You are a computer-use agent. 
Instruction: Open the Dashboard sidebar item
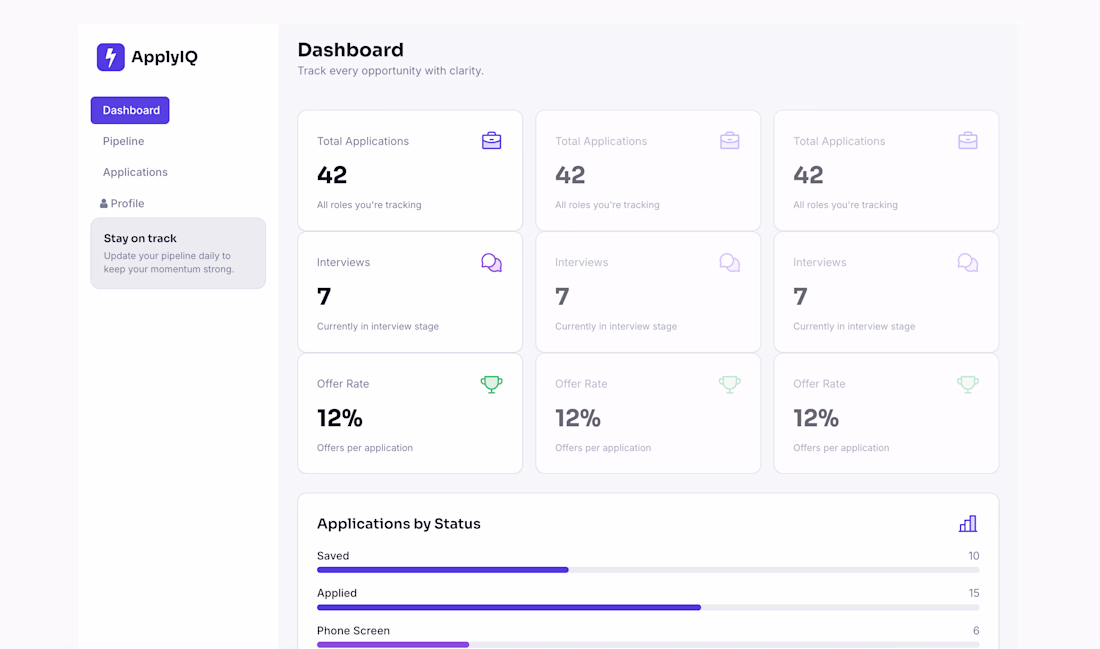(130, 110)
